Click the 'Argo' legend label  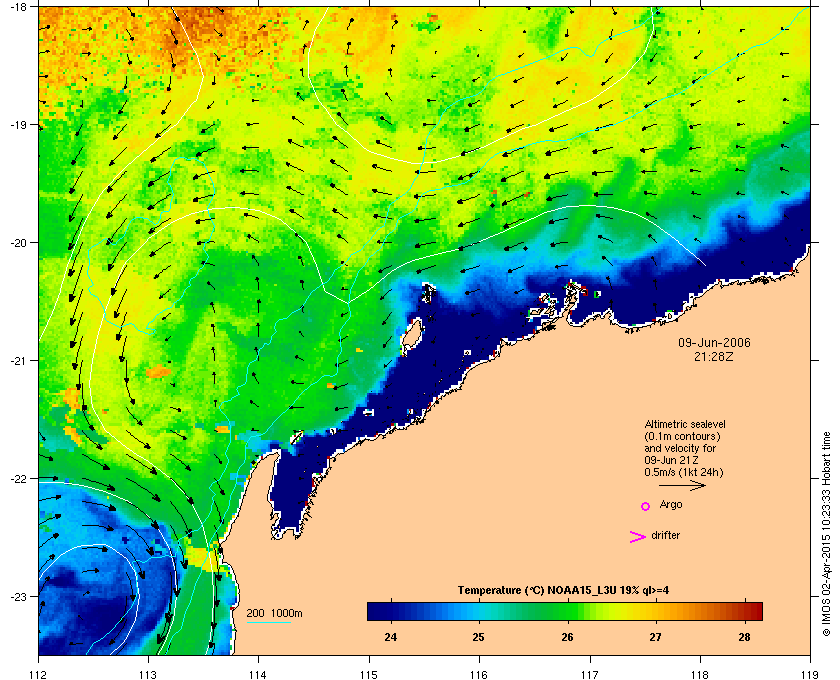(671, 505)
